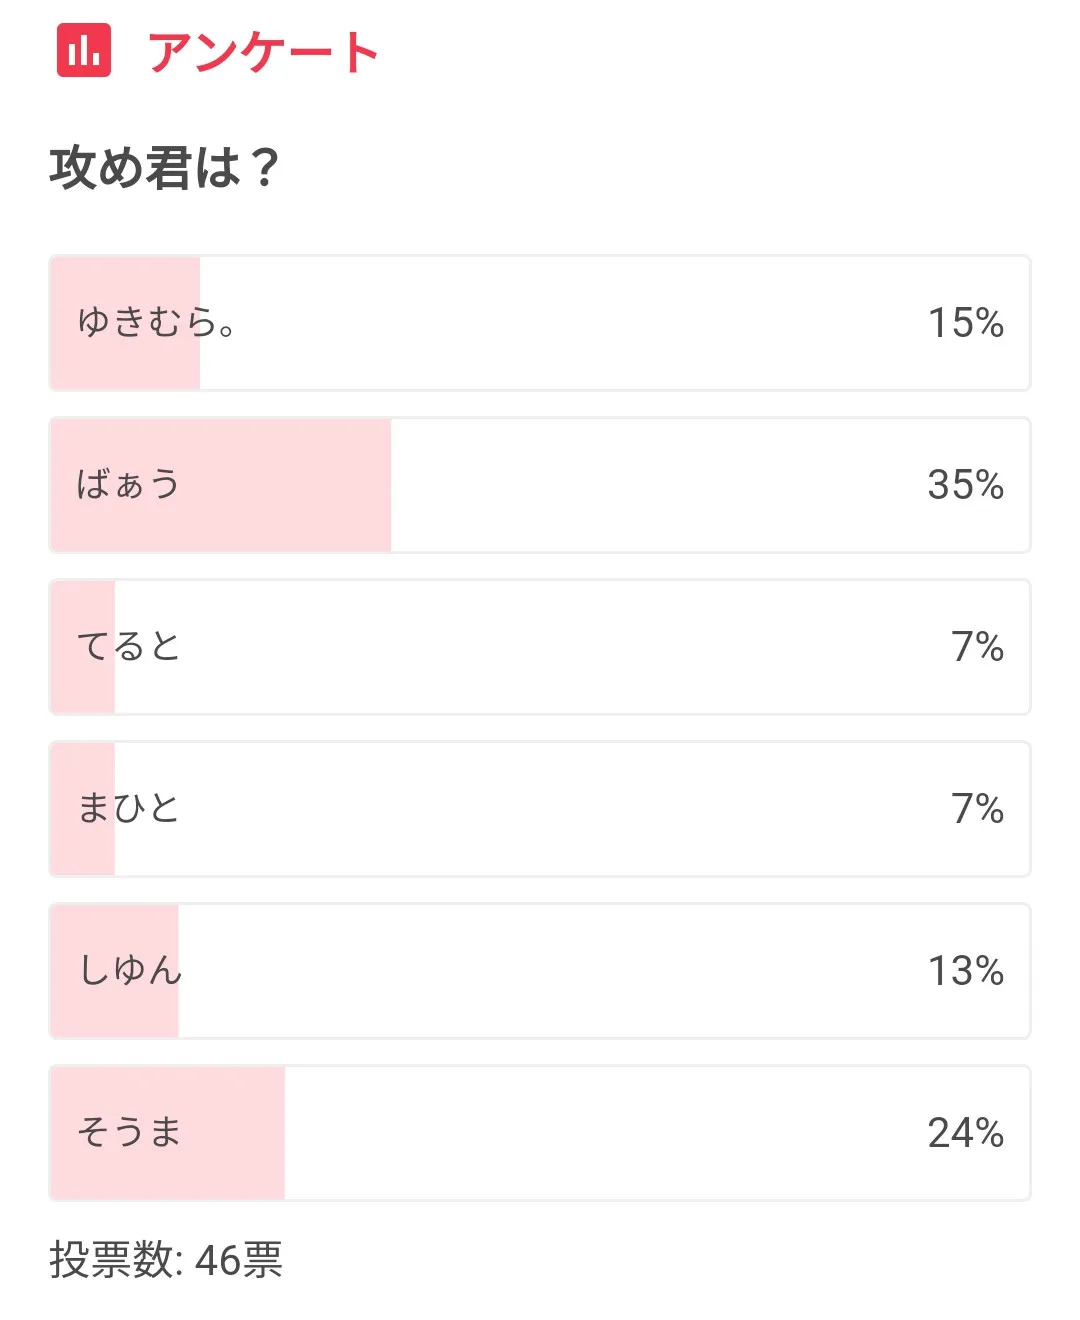Click the pink progress fill of ゆきむら。
The image size is (1080, 1320).
pyautogui.click(x=125, y=323)
